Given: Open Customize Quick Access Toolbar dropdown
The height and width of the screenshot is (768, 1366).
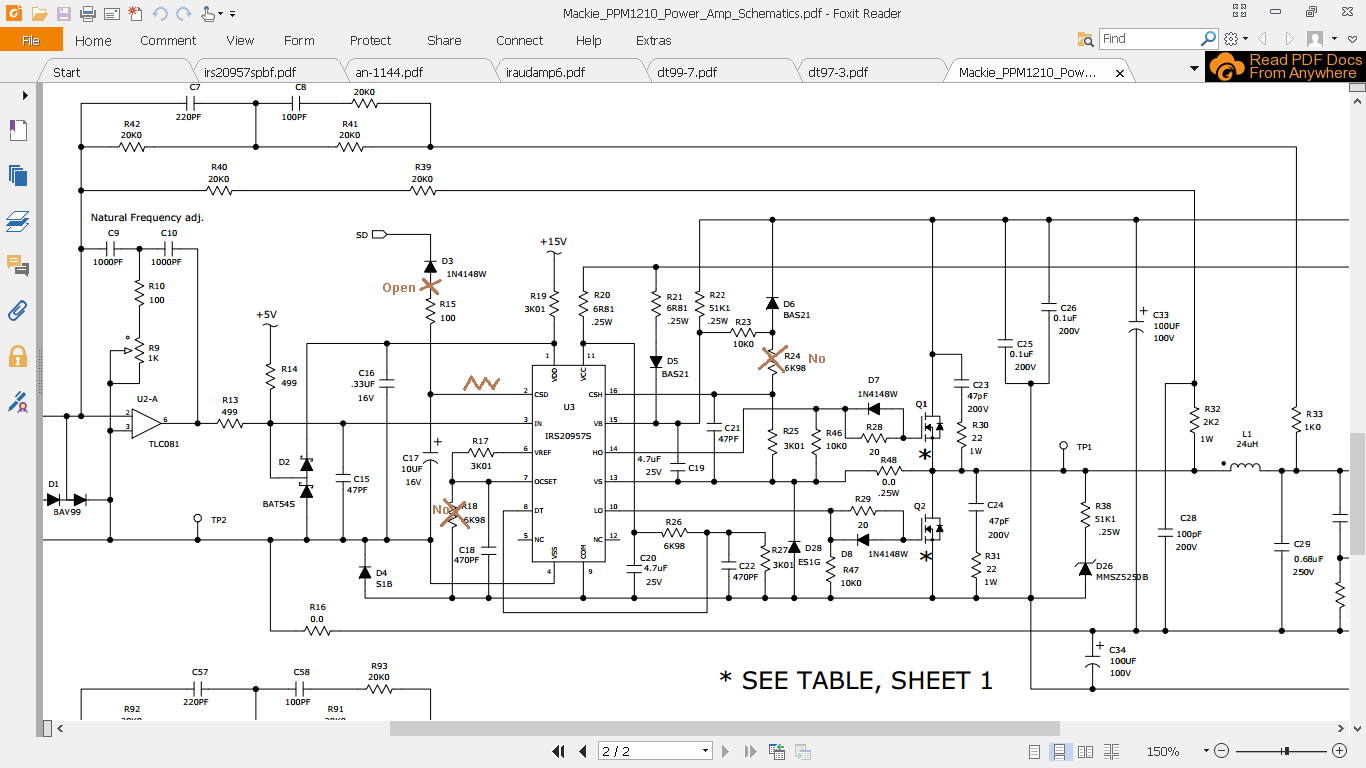Looking at the screenshot, I should 233,14.
